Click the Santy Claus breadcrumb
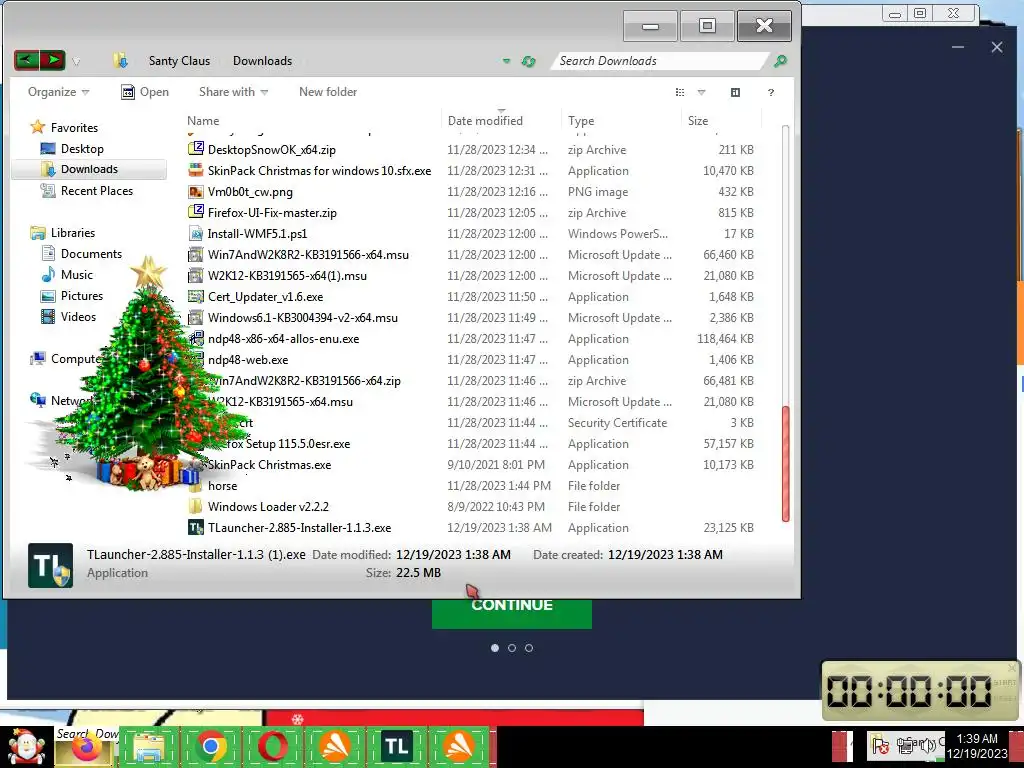 (180, 61)
